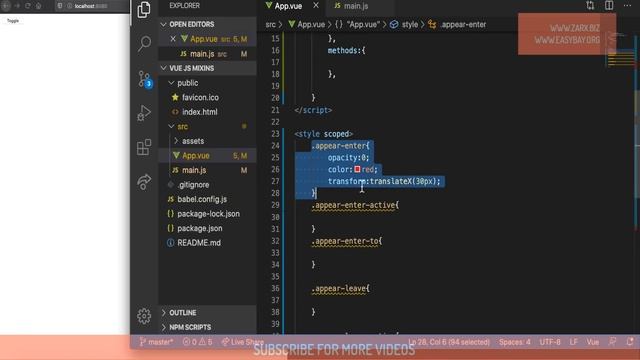Change language mode from Vue

593,342
